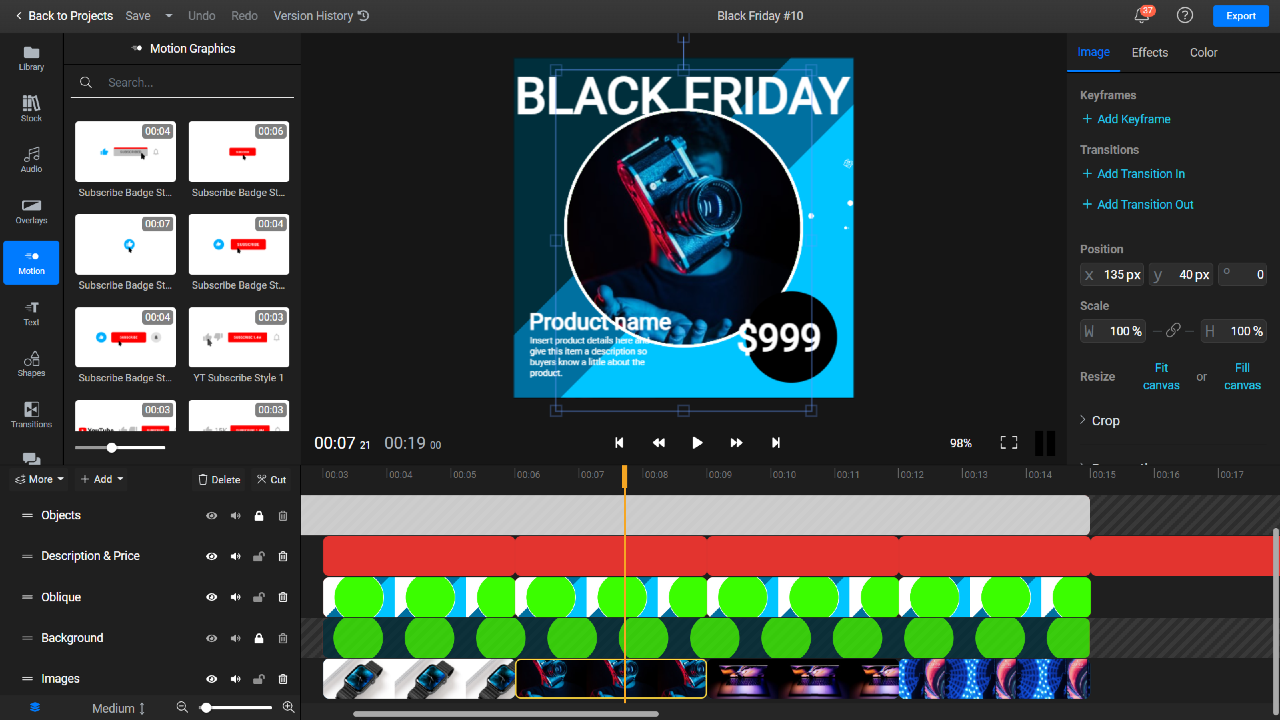Enter fullscreen preview

pos(1009,443)
